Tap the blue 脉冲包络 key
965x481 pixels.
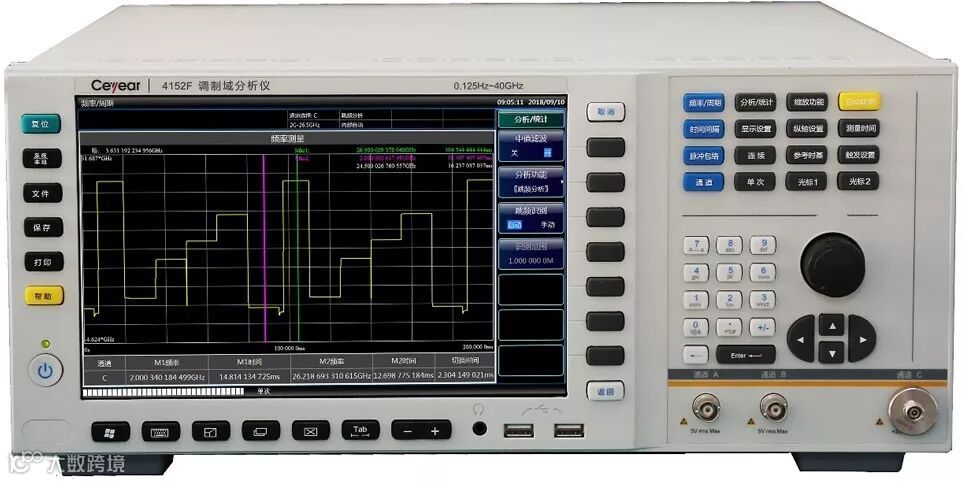[x=703, y=156]
